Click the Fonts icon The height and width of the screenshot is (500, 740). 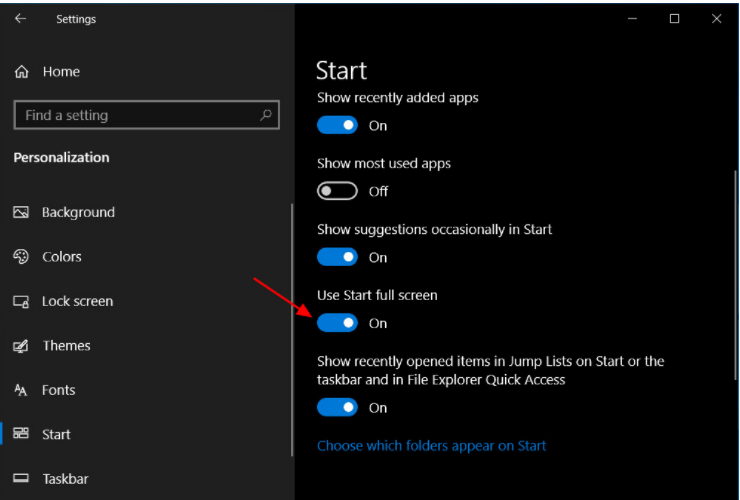(x=21, y=390)
